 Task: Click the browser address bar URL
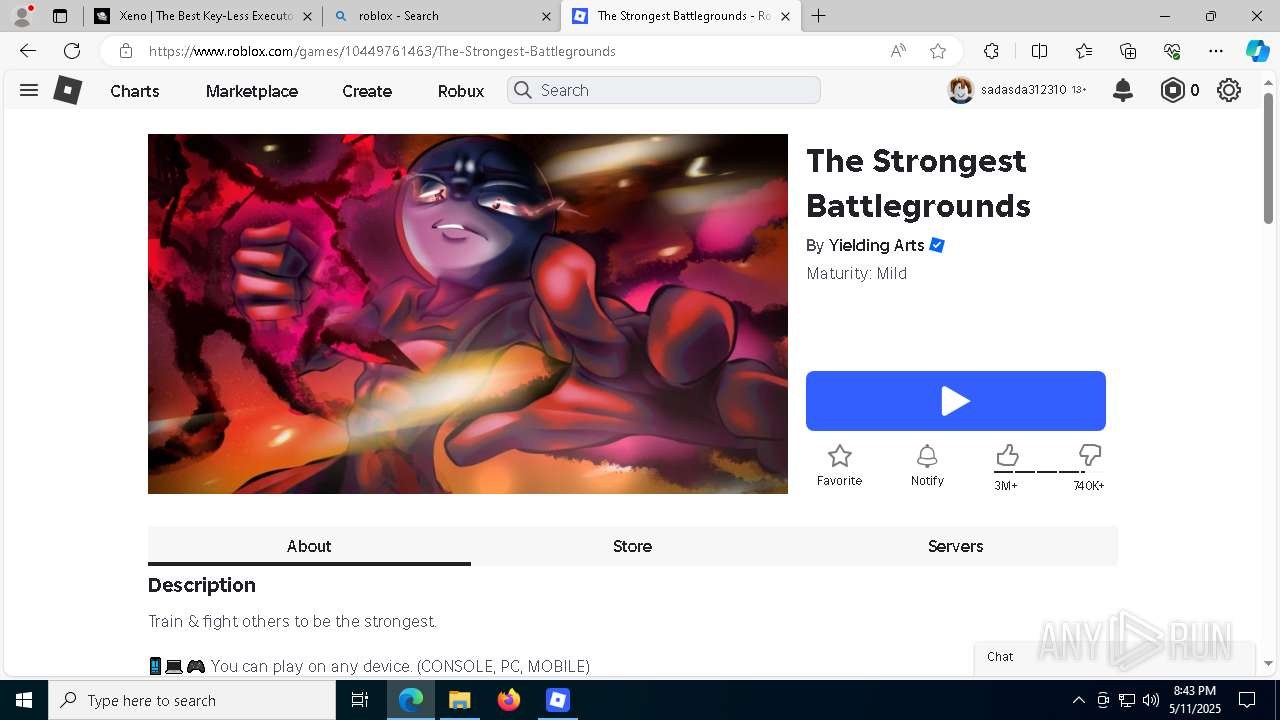pyautogui.click(x=382, y=51)
